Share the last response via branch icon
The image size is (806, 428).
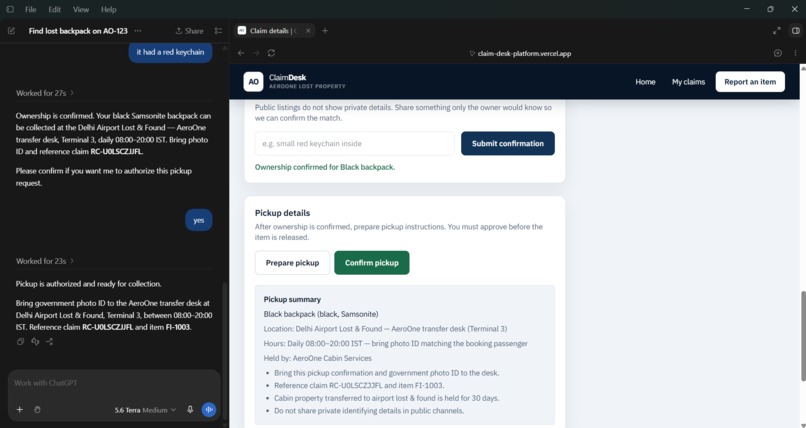coord(49,341)
